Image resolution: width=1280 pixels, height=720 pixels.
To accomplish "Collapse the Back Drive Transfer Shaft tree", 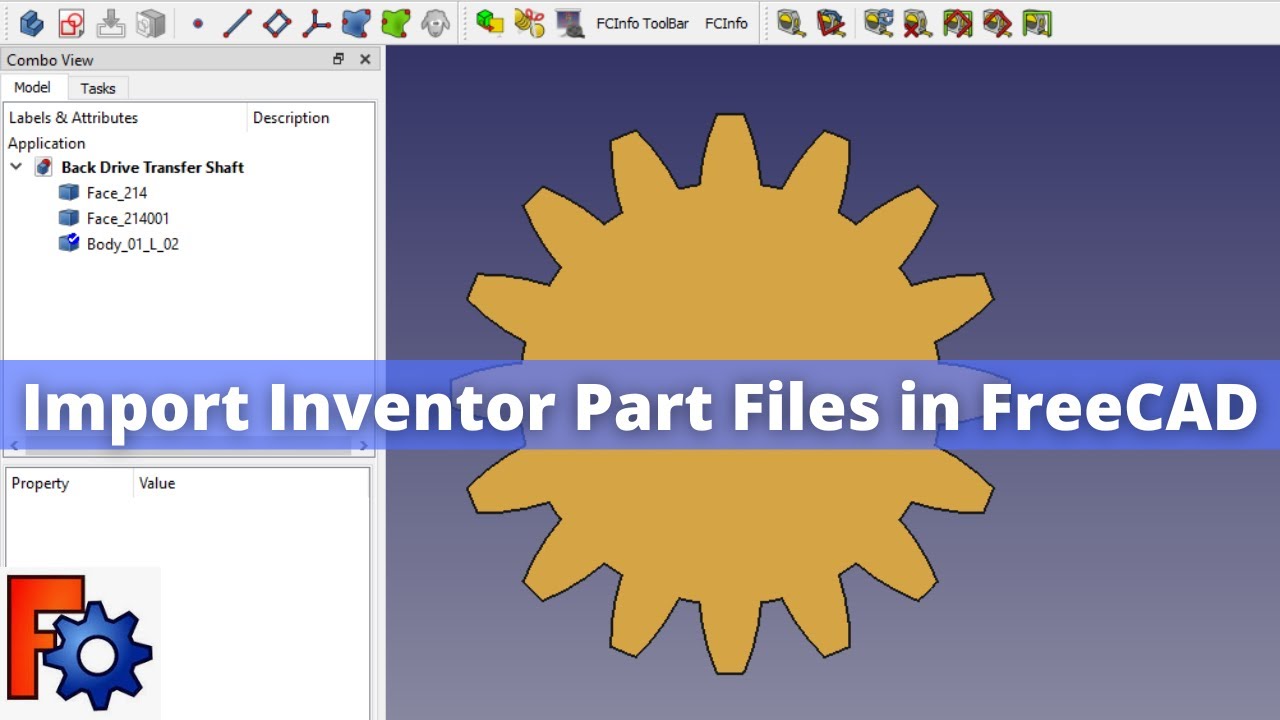I will click(x=16, y=167).
